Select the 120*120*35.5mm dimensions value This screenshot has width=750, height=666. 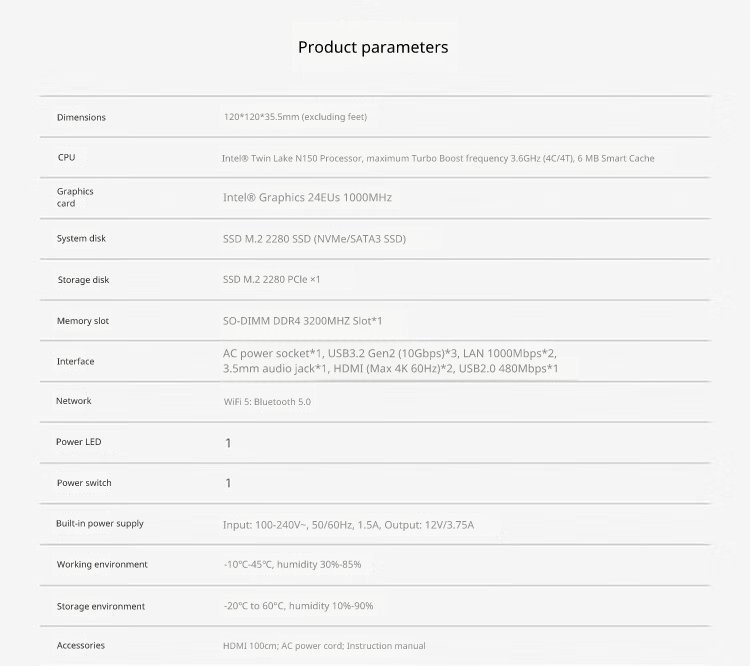[295, 117]
